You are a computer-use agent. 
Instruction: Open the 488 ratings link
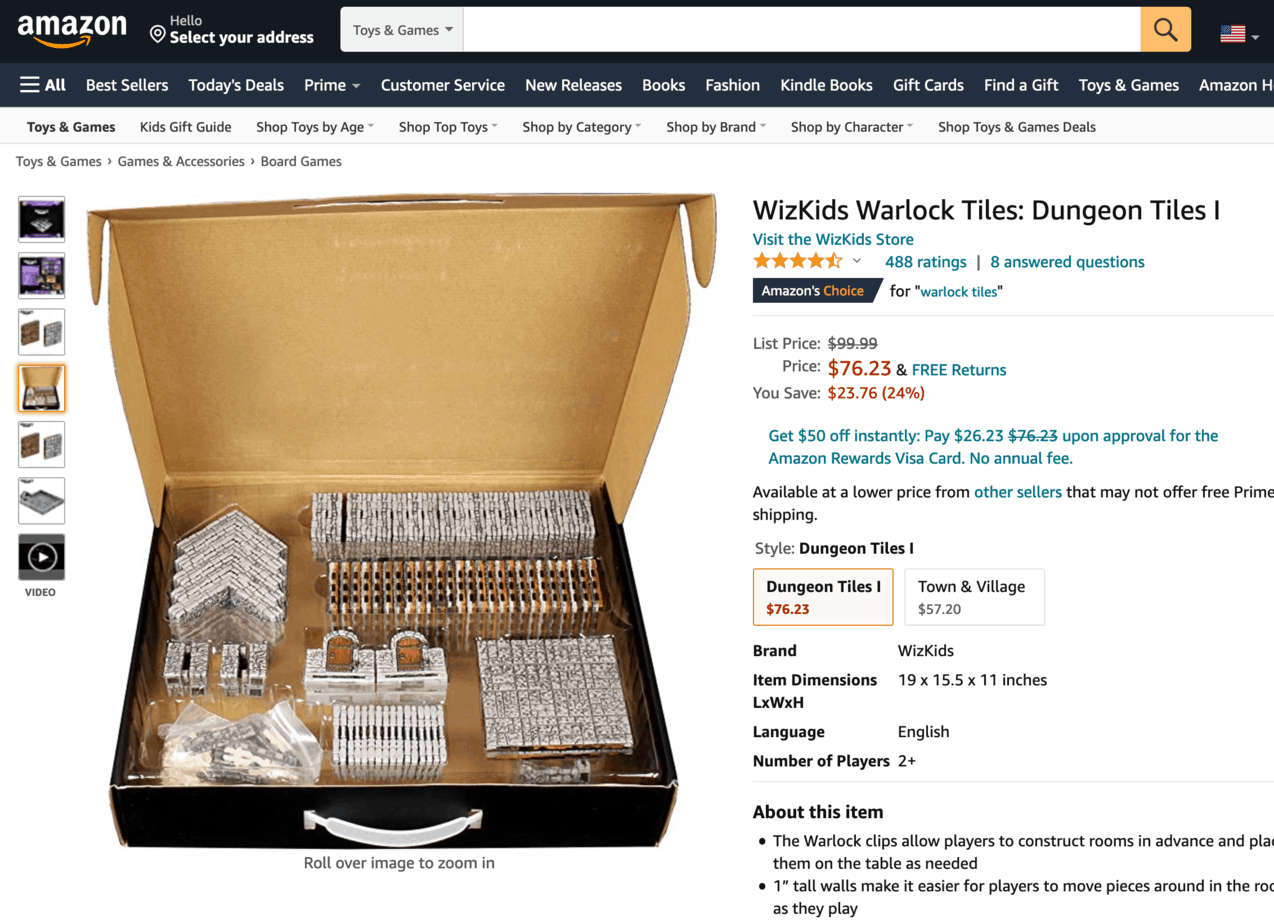(926, 262)
